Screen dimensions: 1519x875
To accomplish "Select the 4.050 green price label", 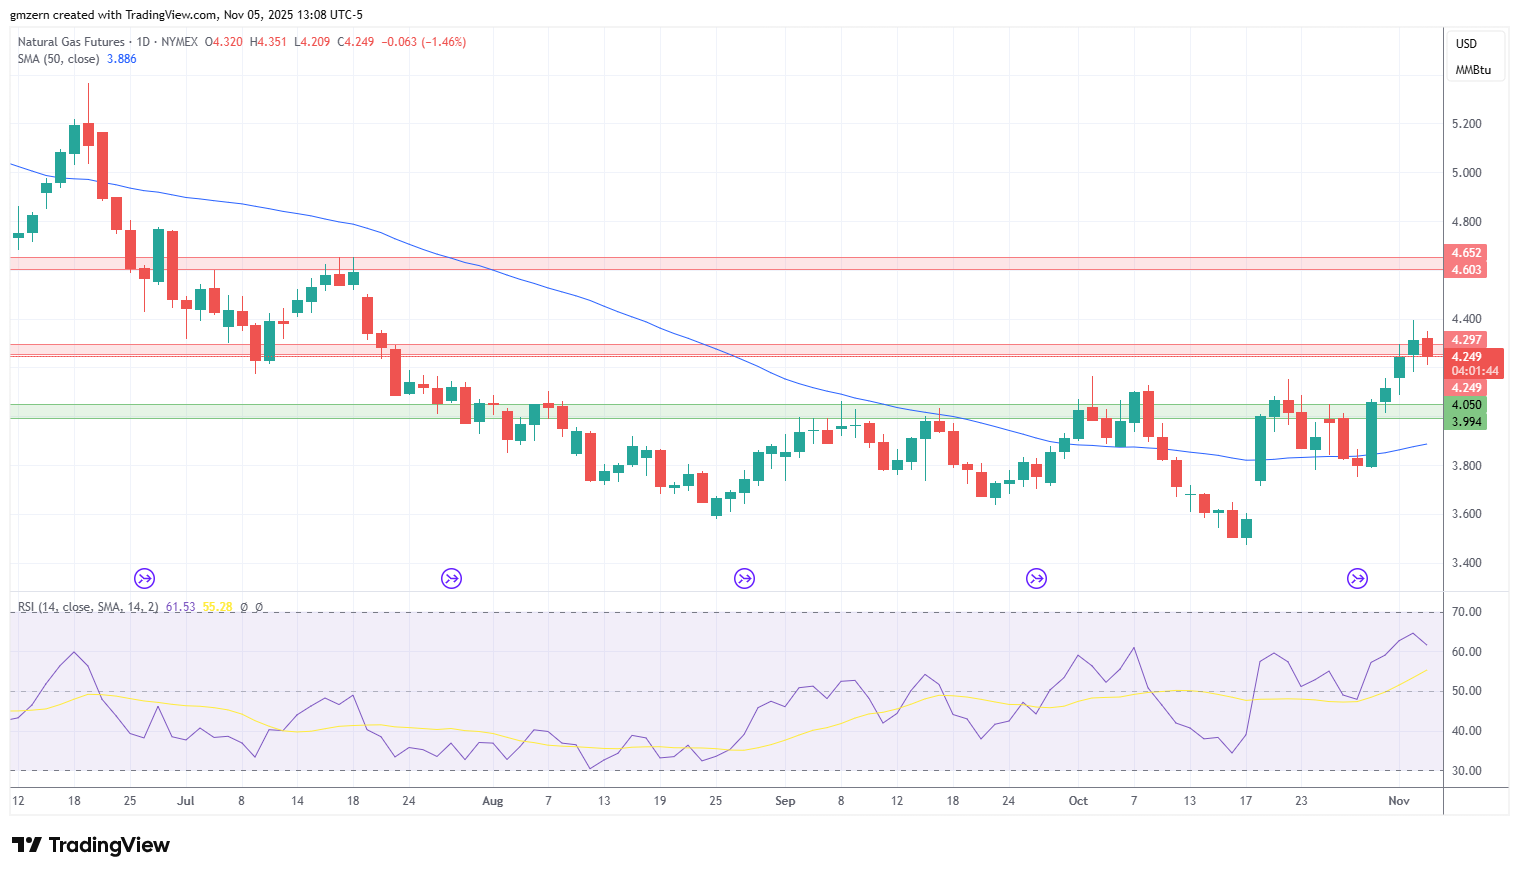I will pyautogui.click(x=1466, y=405).
